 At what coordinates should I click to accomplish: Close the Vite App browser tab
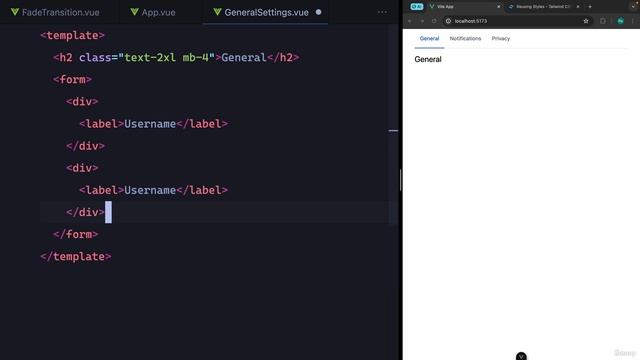coord(498,7)
